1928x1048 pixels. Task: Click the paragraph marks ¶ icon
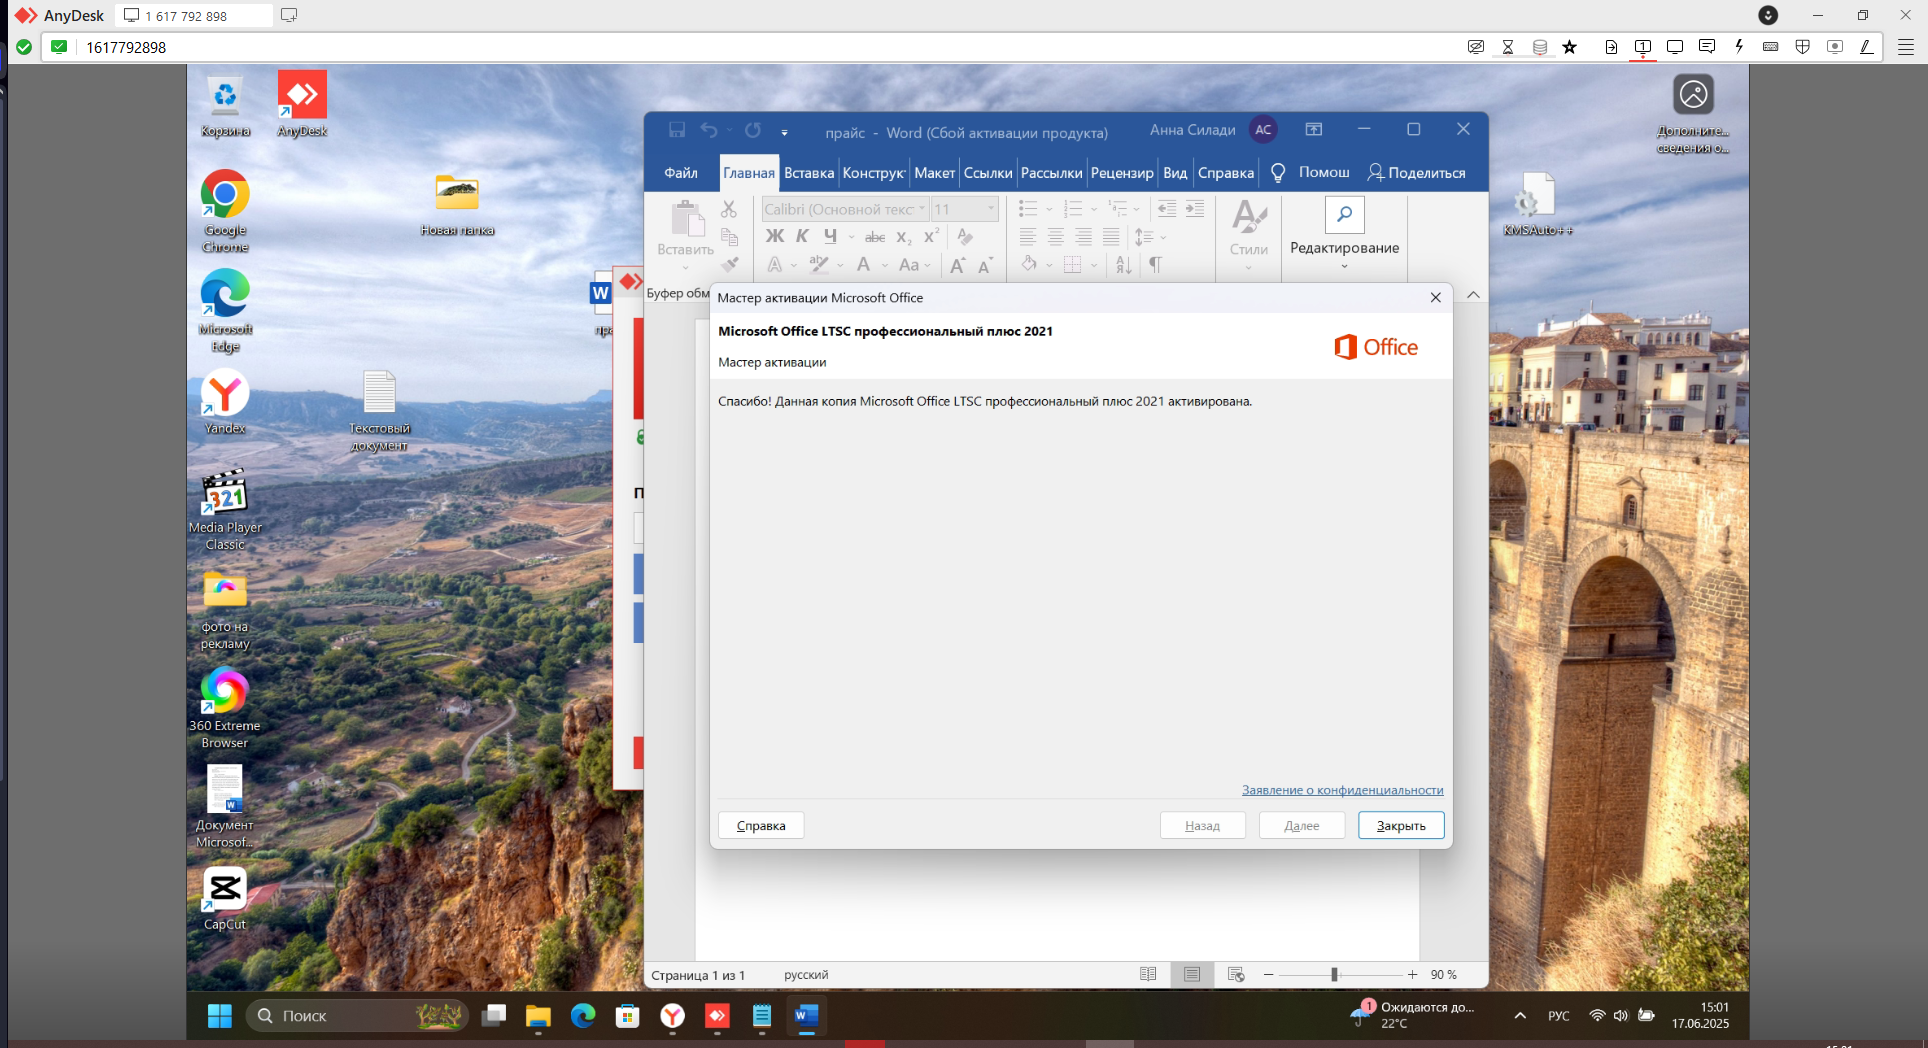point(1156,265)
